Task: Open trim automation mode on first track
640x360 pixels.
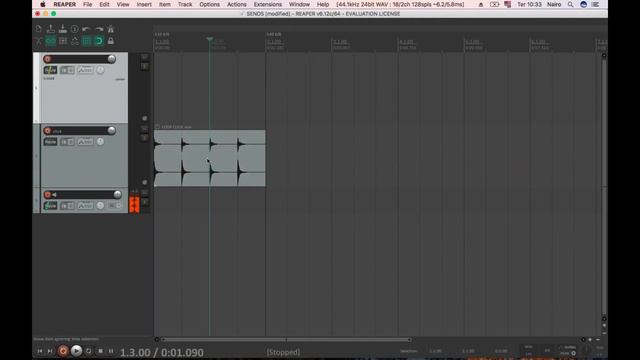Action: (x=85, y=70)
